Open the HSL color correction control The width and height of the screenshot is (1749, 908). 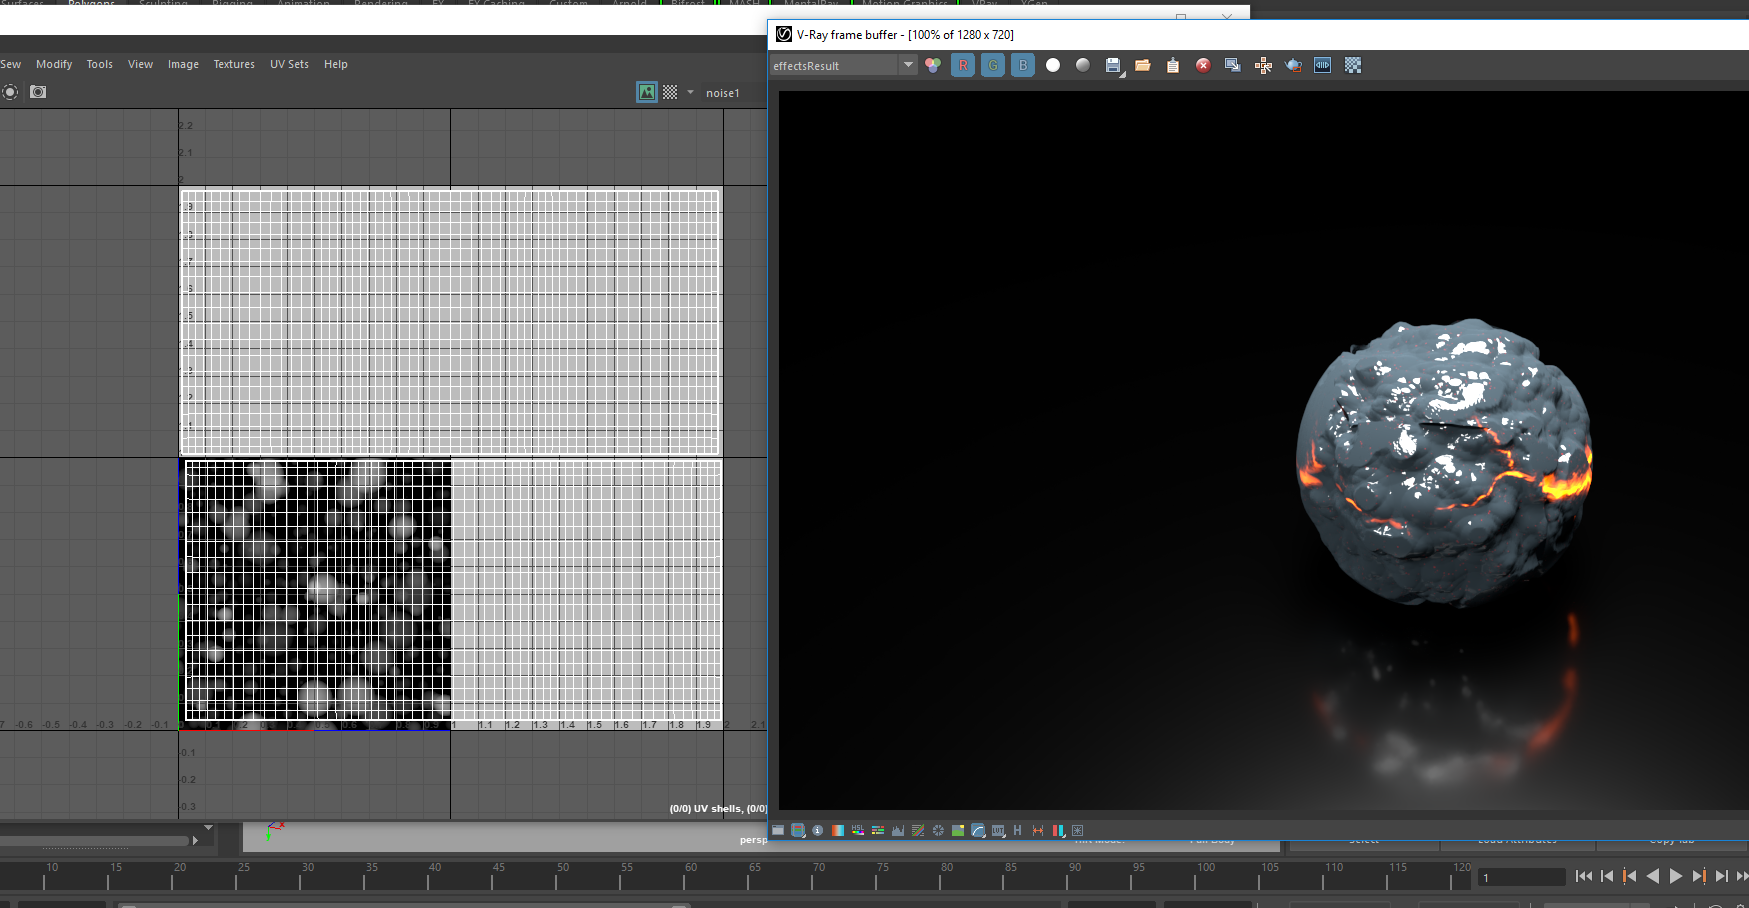tap(858, 831)
